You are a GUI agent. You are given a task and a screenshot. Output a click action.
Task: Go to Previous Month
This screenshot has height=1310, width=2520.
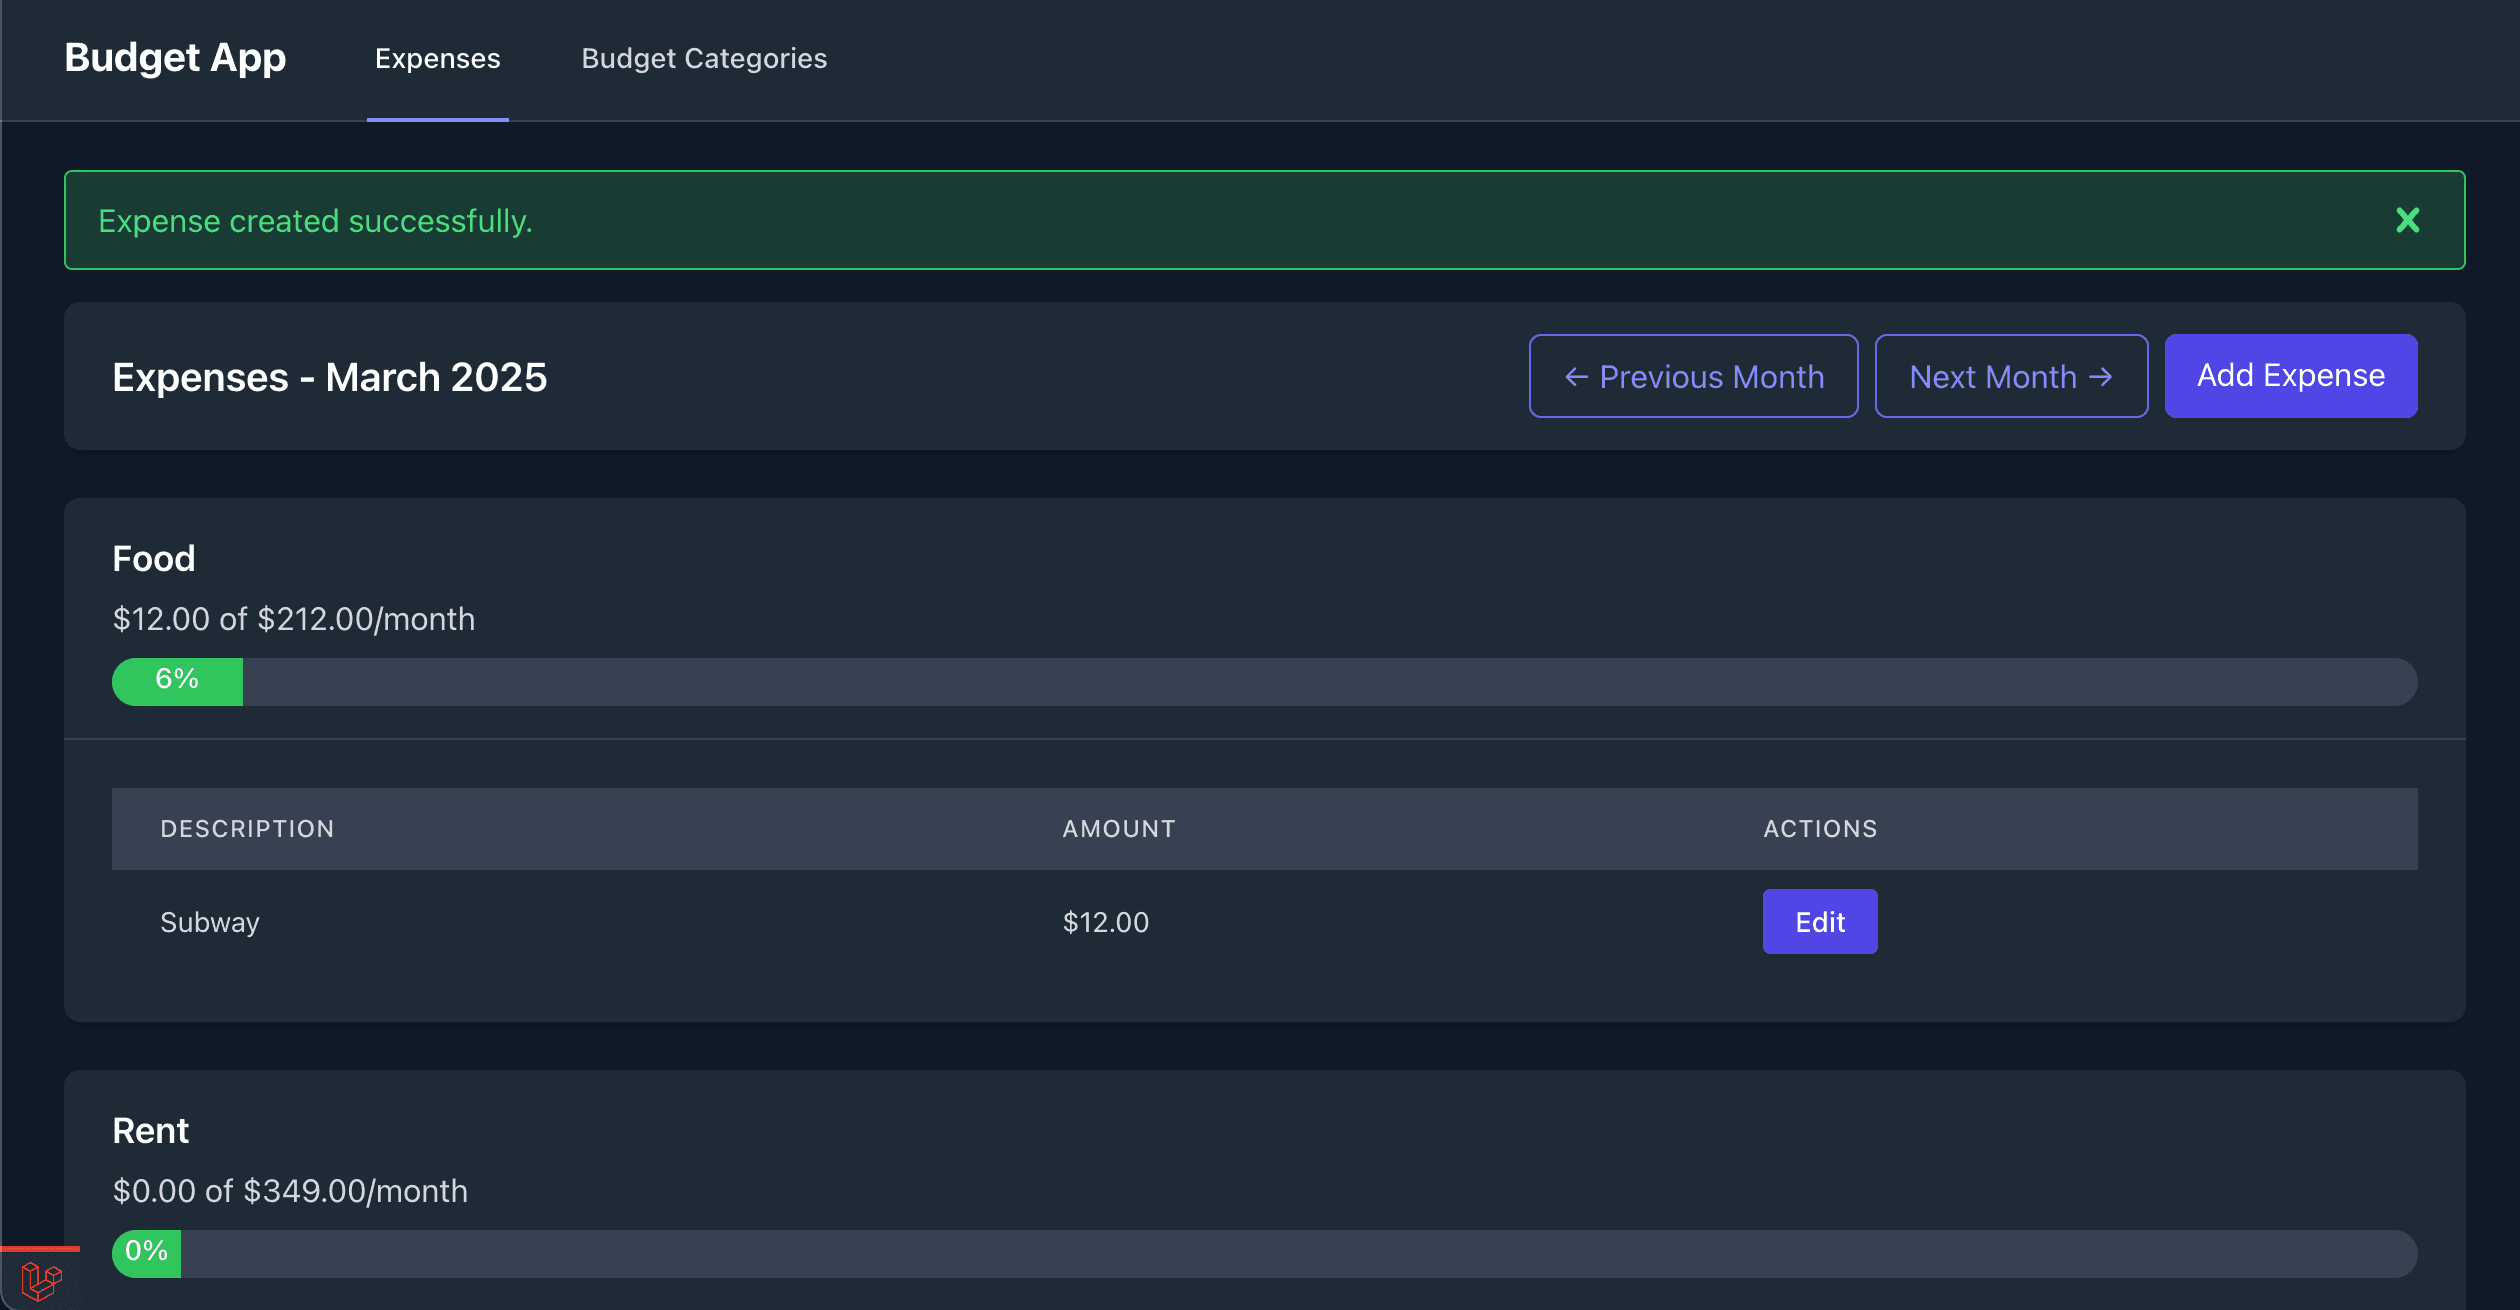[1693, 376]
